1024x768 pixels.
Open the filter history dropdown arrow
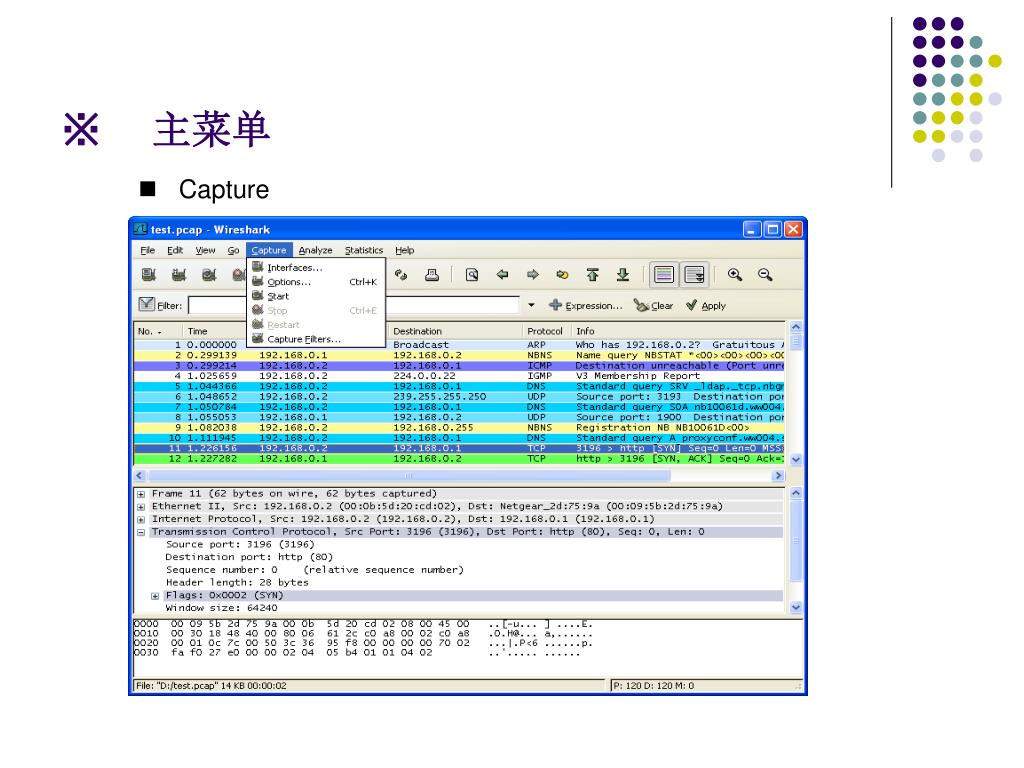(531, 305)
